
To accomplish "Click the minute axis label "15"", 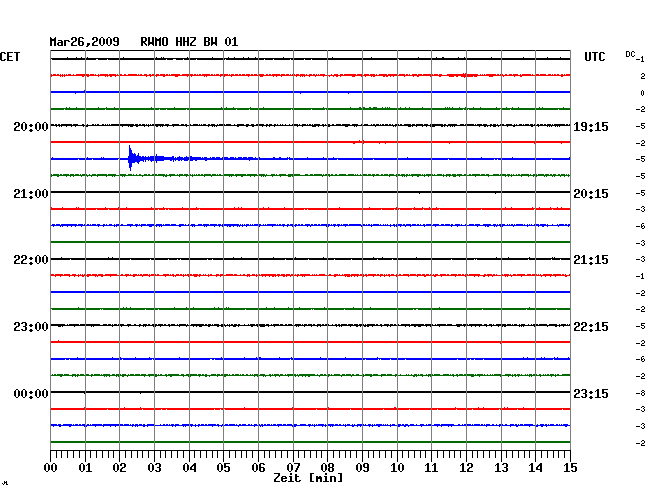I will [x=570, y=468].
